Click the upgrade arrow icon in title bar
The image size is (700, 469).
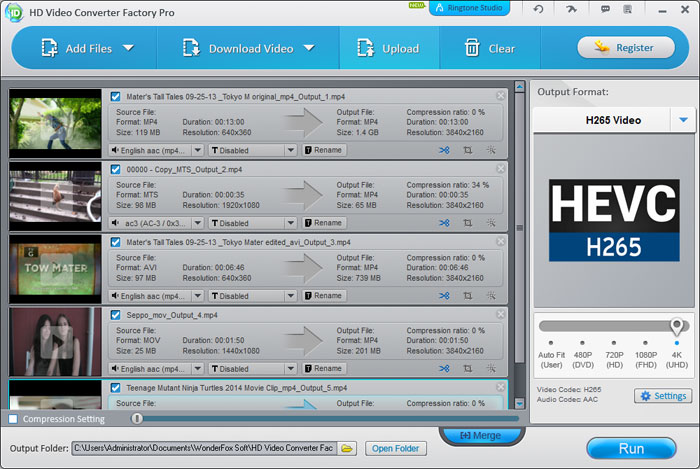point(571,9)
